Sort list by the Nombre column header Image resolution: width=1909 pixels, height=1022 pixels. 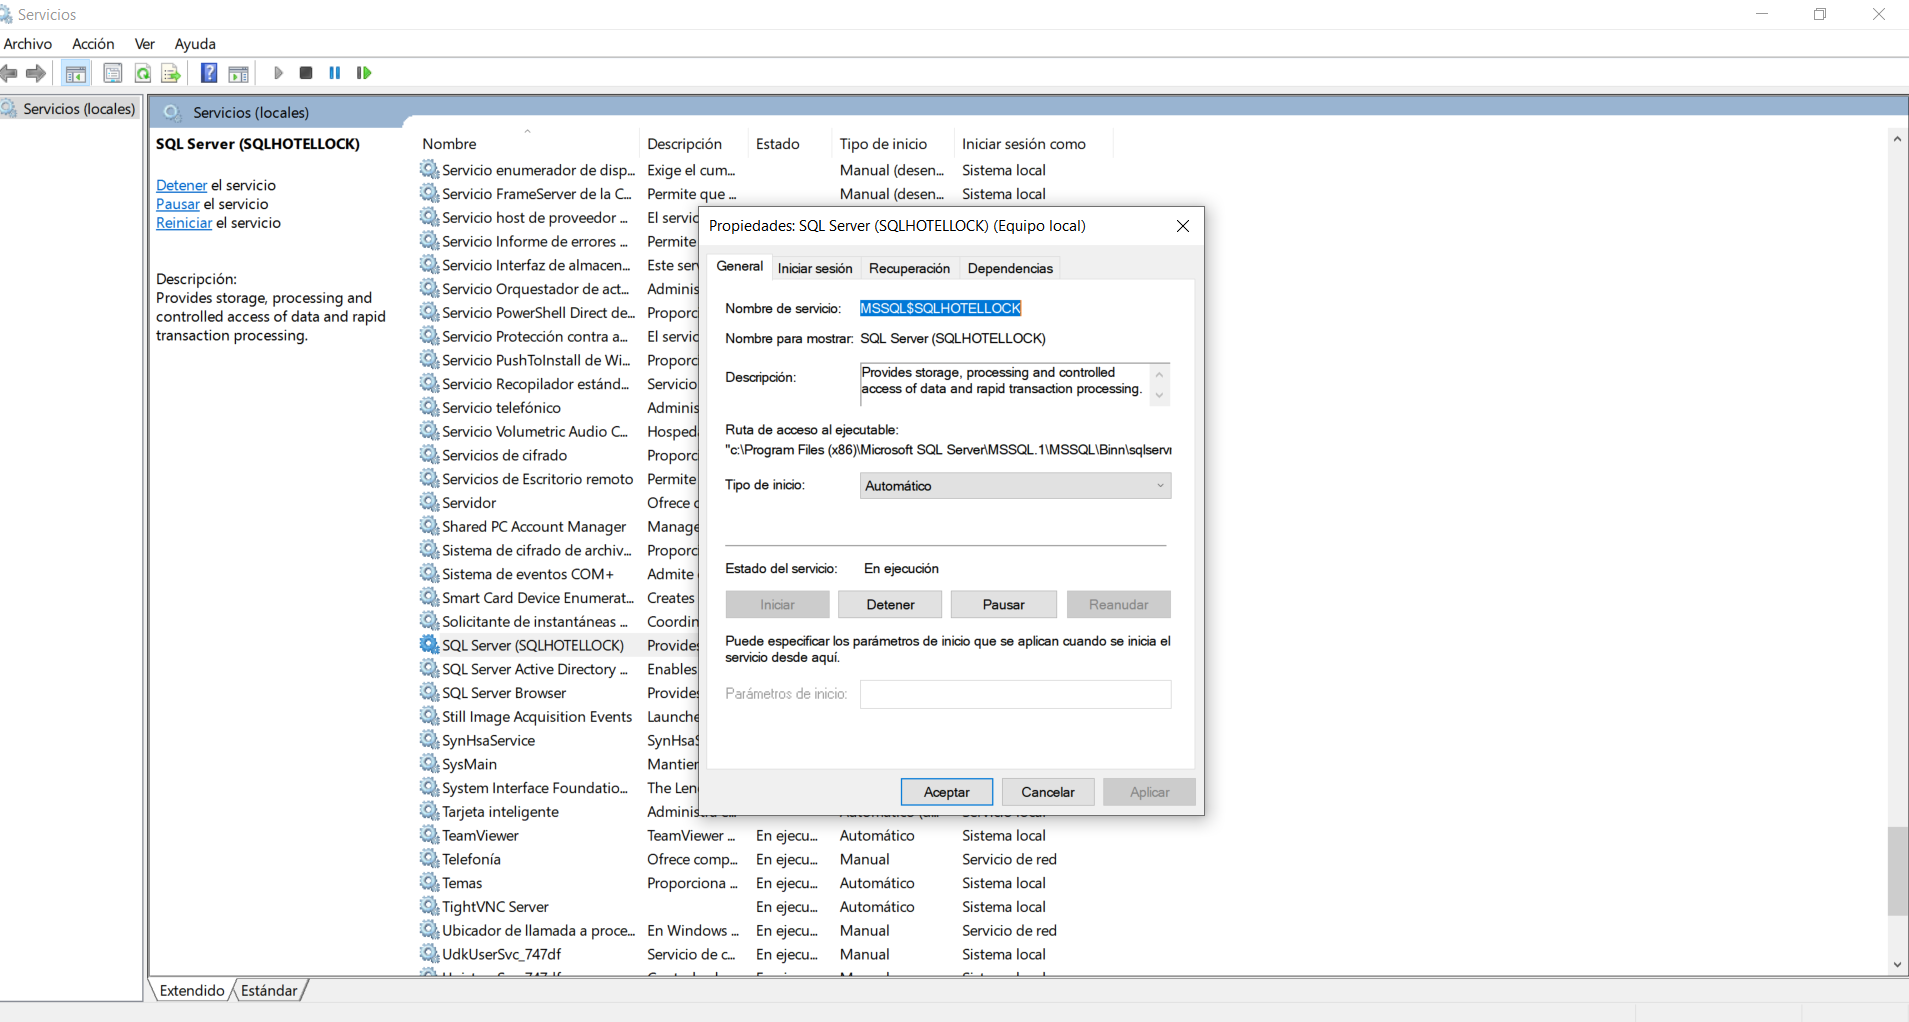point(450,144)
